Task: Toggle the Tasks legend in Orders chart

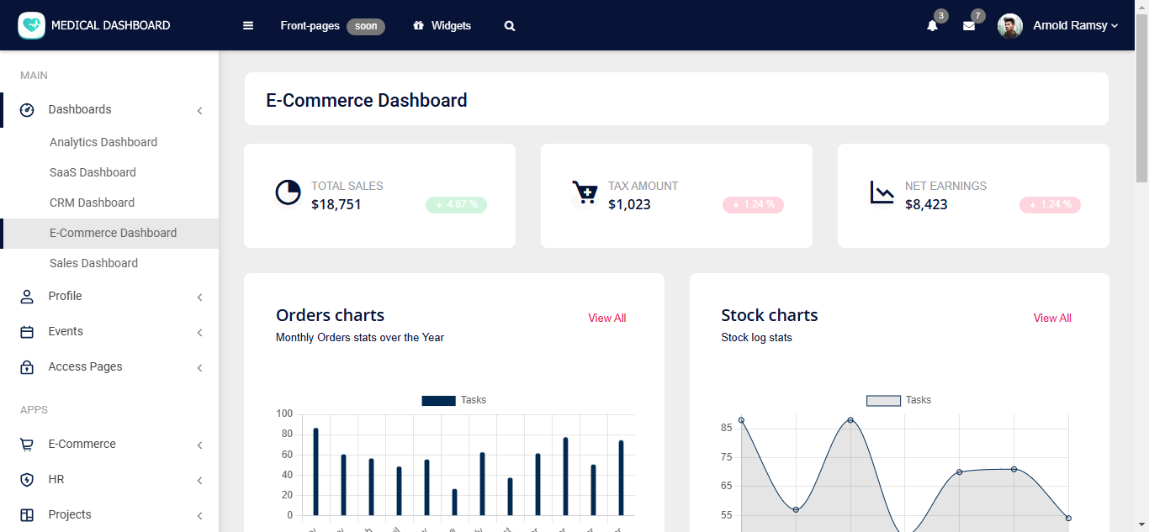Action: click(x=454, y=400)
